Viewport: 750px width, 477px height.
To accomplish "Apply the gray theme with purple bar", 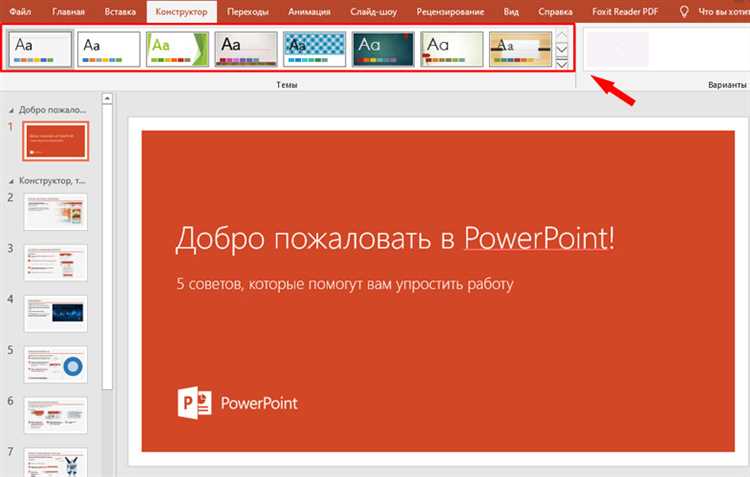I will point(246,49).
